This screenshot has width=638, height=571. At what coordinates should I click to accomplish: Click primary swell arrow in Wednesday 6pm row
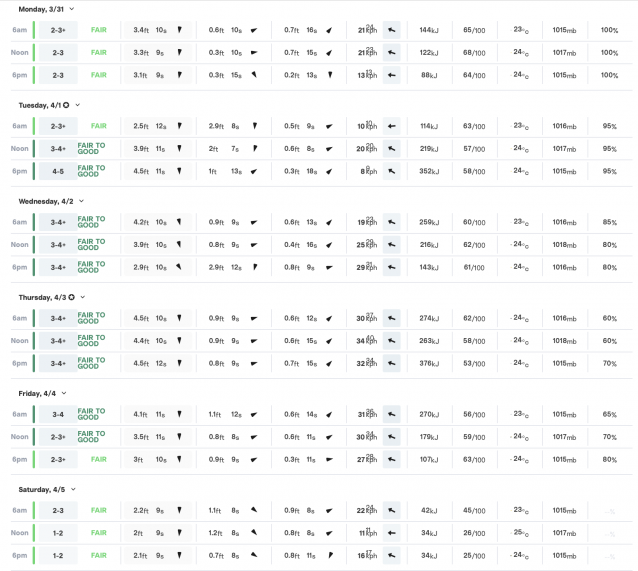click(x=180, y=267)
